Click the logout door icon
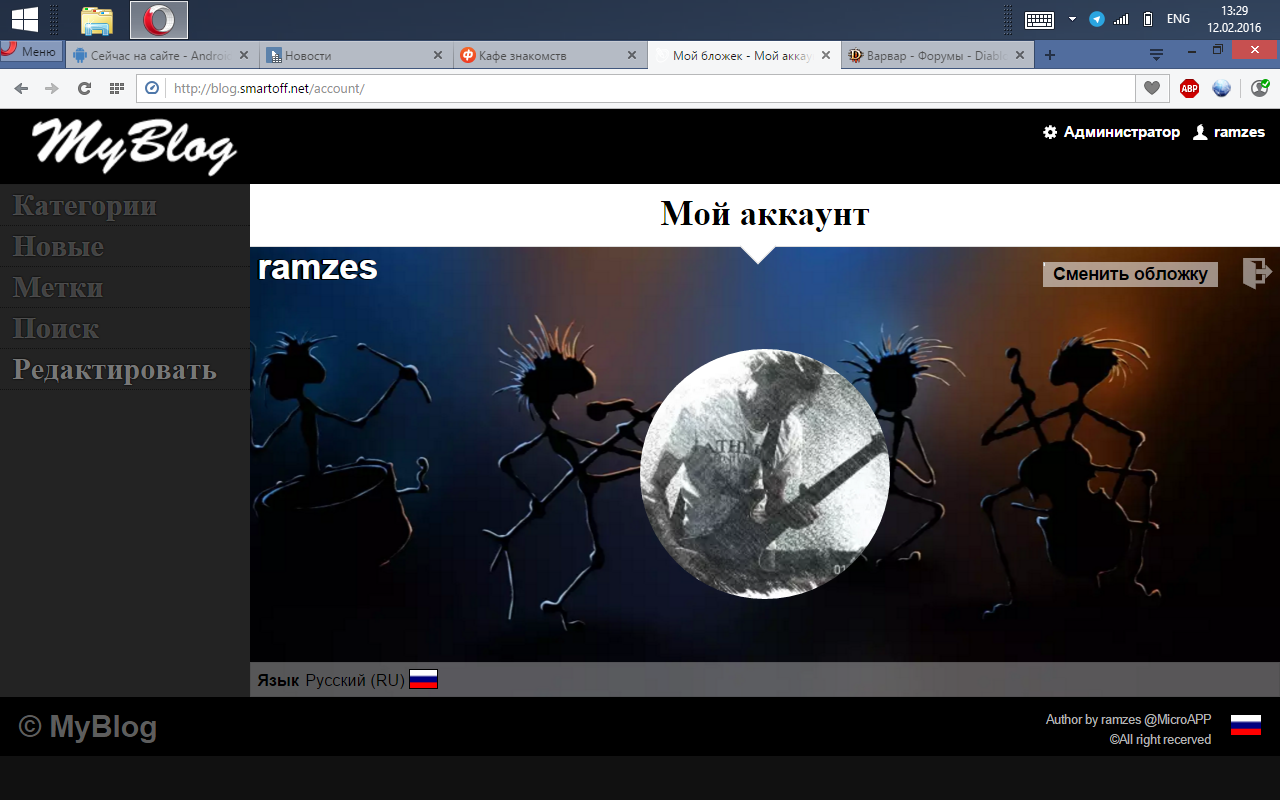The height and width of the screenshot is (800, 1280). (x=1257, y=273)
